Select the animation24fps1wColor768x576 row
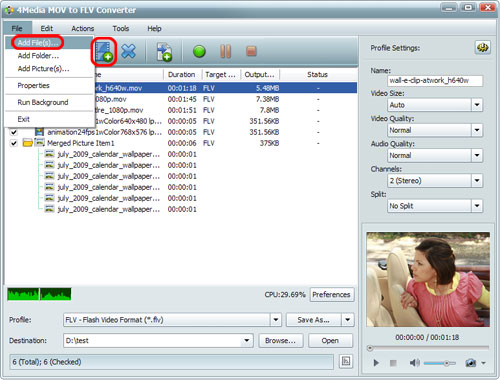The width and height of the screenshot is (500, 380). pyautogui.click(x=182, y=132)
